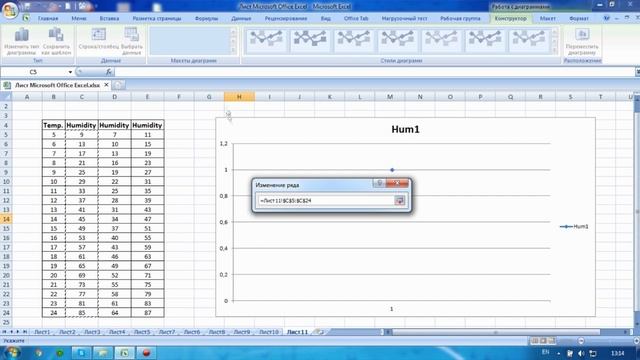Click the fx insert function icon
This screenshot has height=360, width=640.
(x=109, y=72)
